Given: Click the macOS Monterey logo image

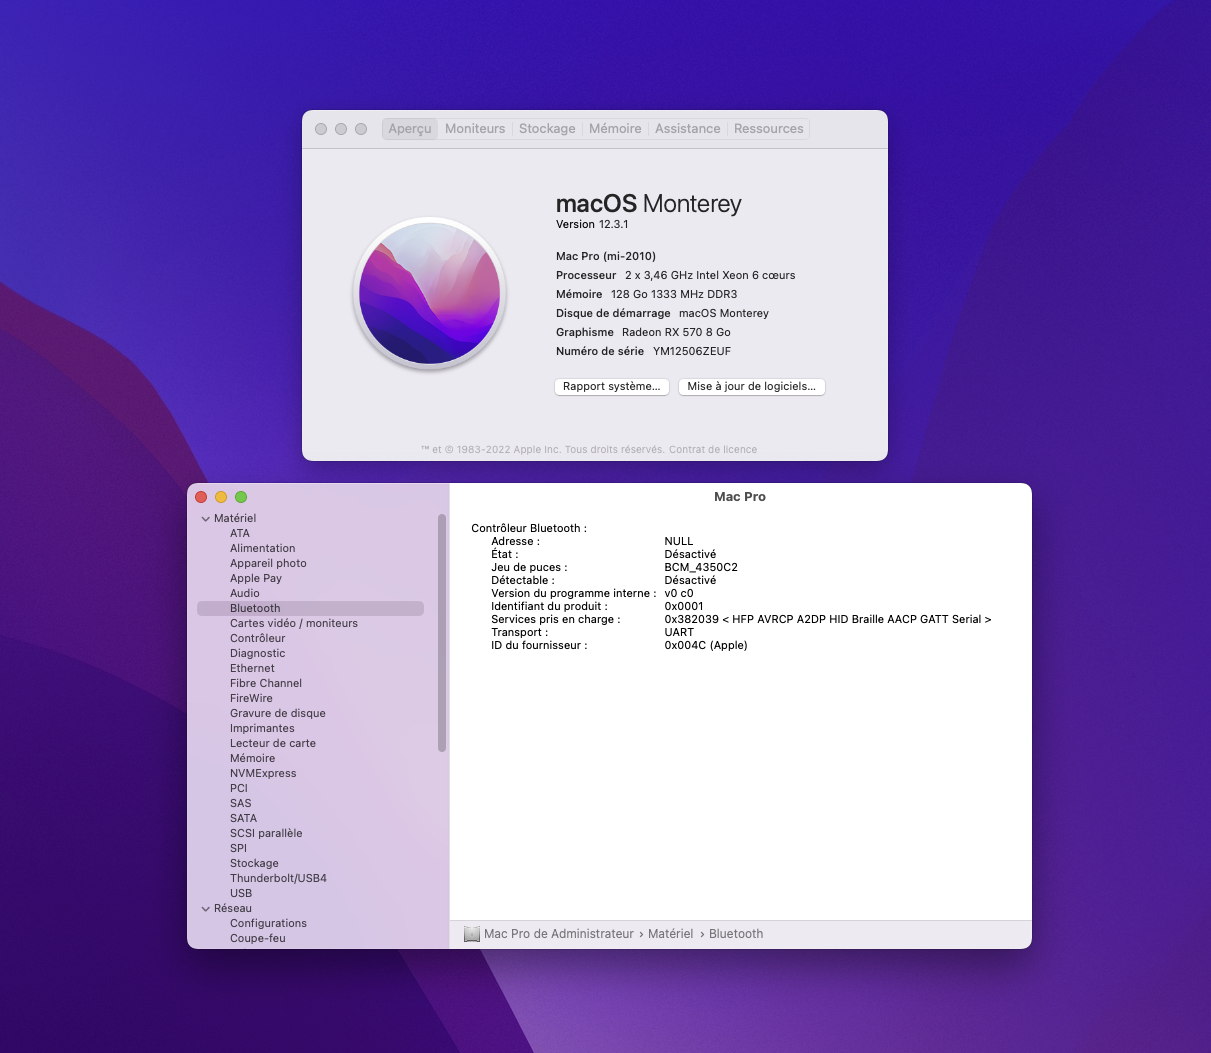Looking at the screenshot, I should pos(430,293).
